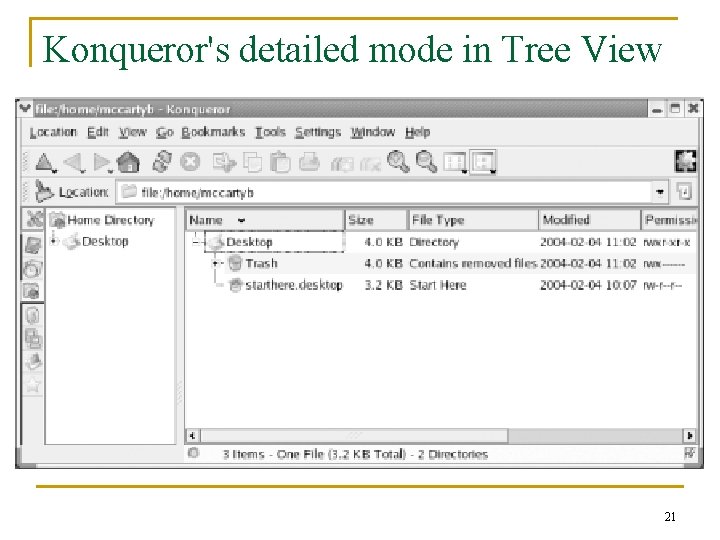Go to Home via house icon
Image resolution: width=720 pixels, height=540 pixels.
click(129, 162)
